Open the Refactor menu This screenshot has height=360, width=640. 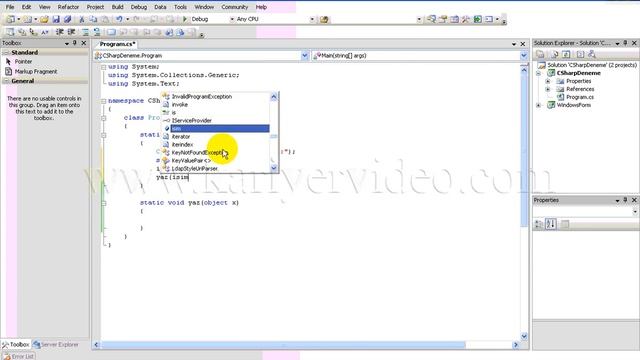click(x=68, y=7)
